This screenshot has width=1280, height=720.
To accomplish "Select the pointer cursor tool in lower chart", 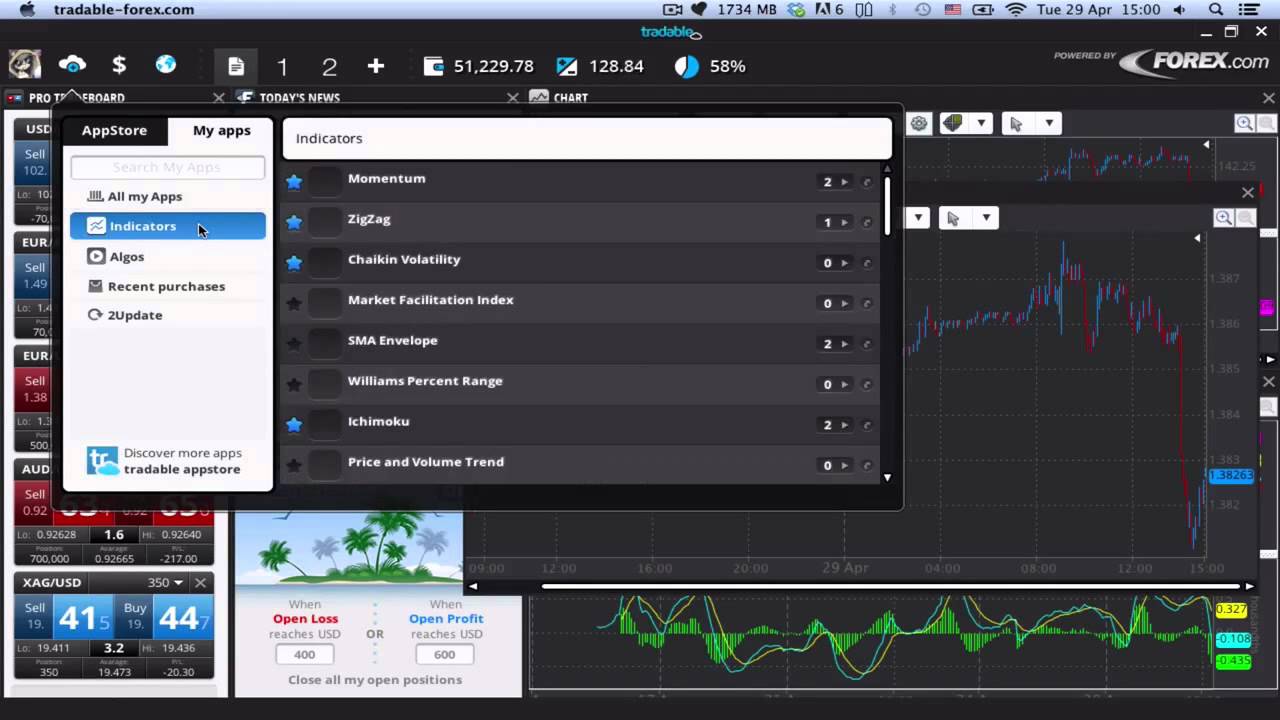I will (953, 218).
